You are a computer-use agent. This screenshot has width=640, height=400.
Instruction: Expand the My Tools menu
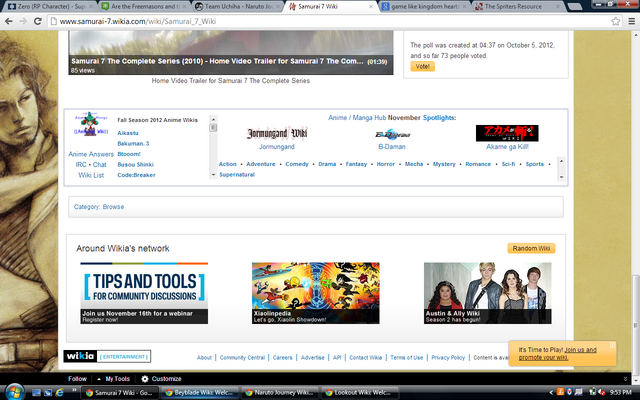point(113,379)
